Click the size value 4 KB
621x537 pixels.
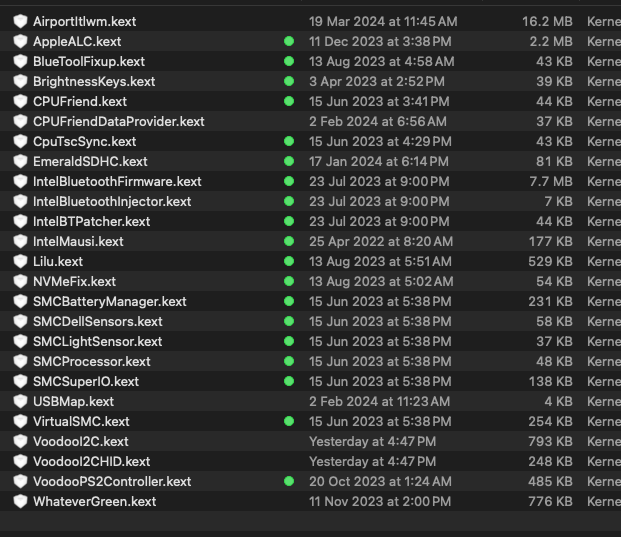(x=558, y=401)
